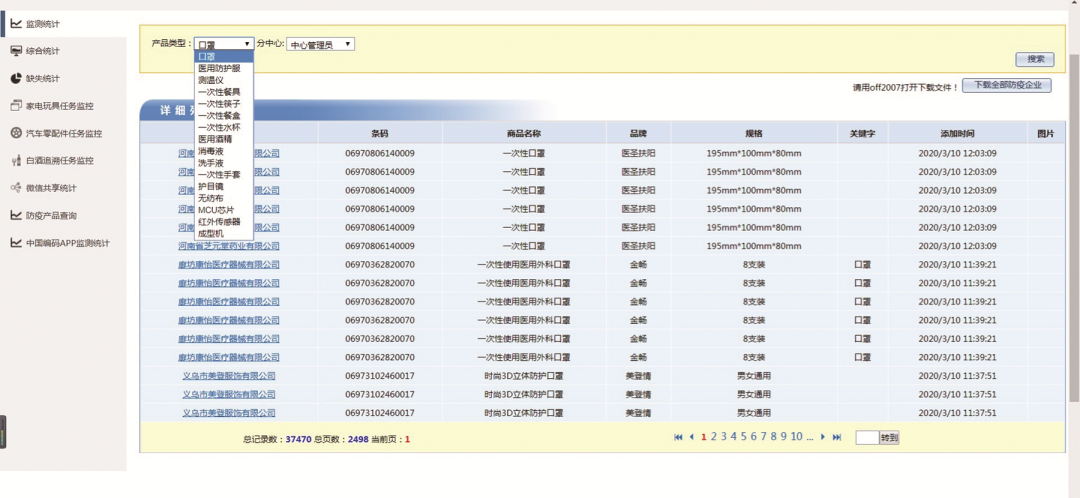
Task: Go to page 10 in the pagination
Action: point(796,436)
